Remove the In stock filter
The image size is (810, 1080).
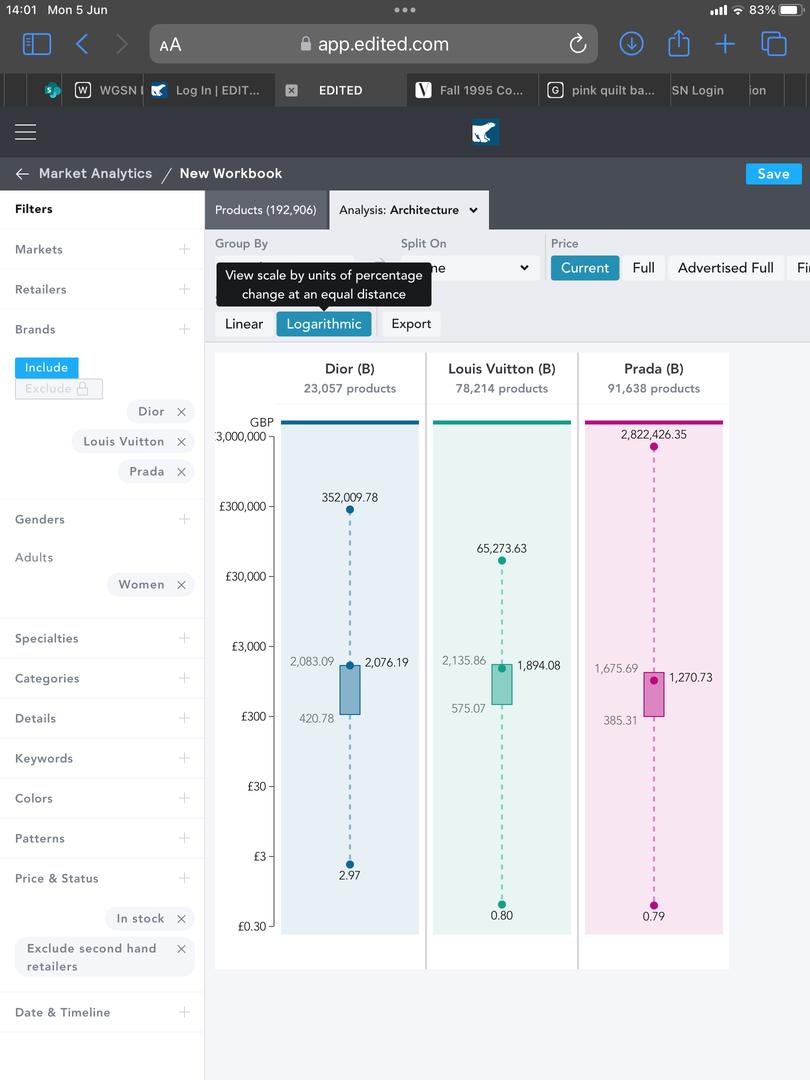pos(181,919)
